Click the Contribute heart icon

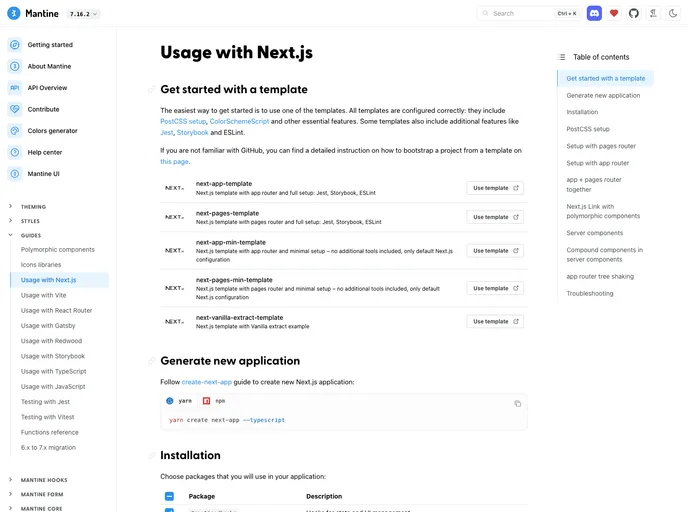click(14, 109)
